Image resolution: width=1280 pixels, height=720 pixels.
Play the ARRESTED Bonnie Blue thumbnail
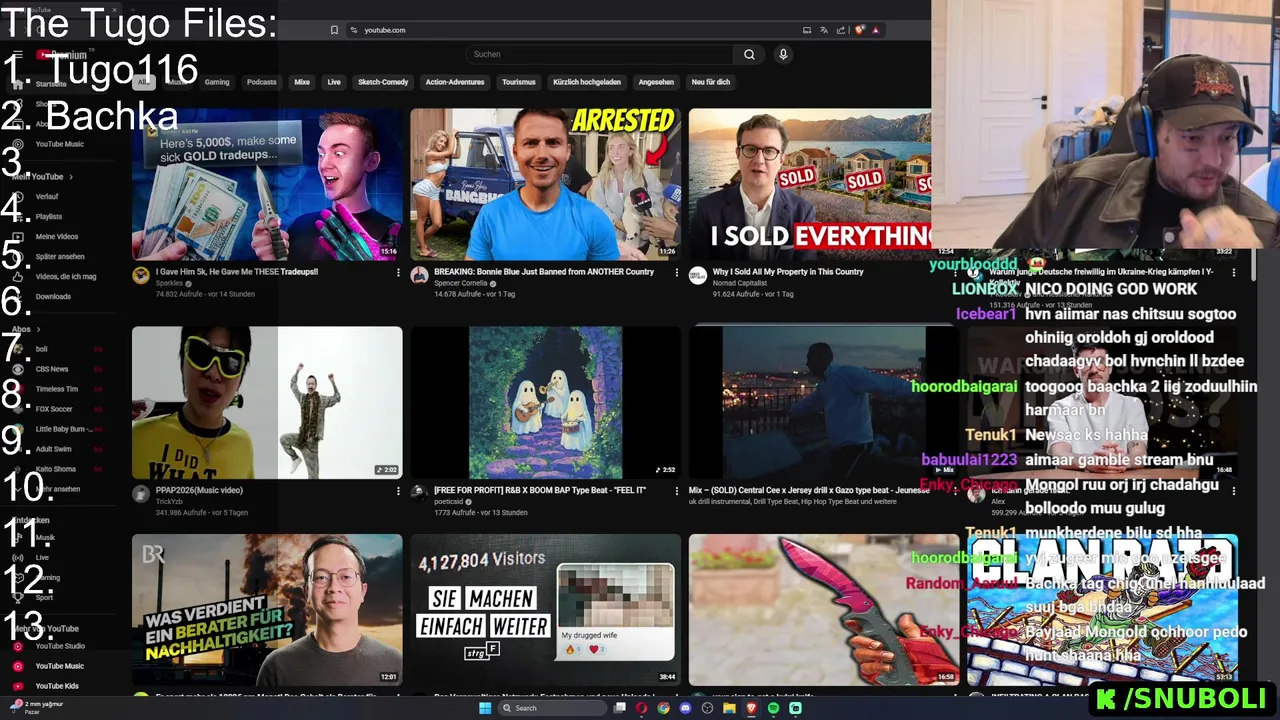tap(545, 185)
